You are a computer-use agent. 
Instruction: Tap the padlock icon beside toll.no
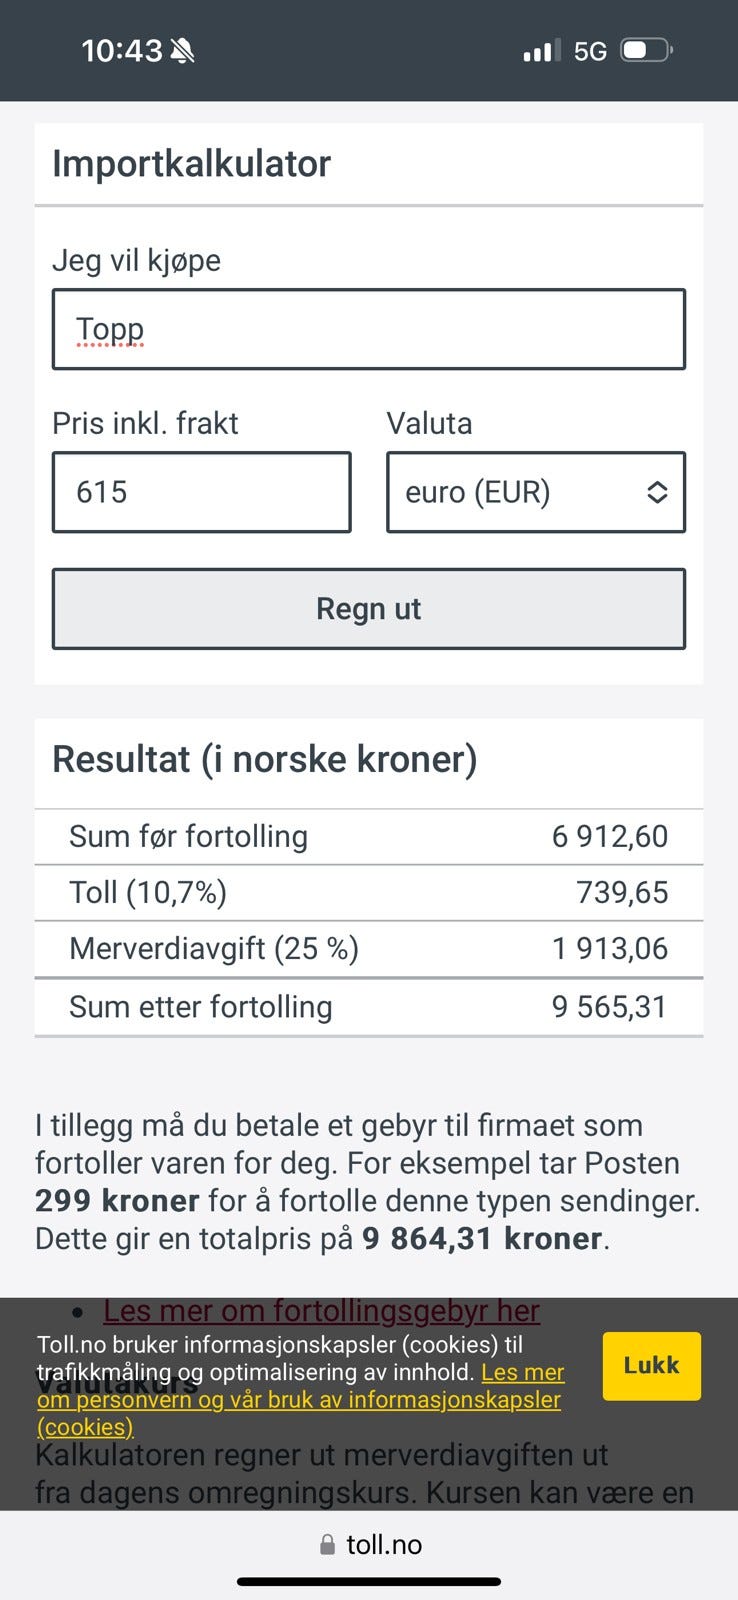click(x=327, y=1545)
